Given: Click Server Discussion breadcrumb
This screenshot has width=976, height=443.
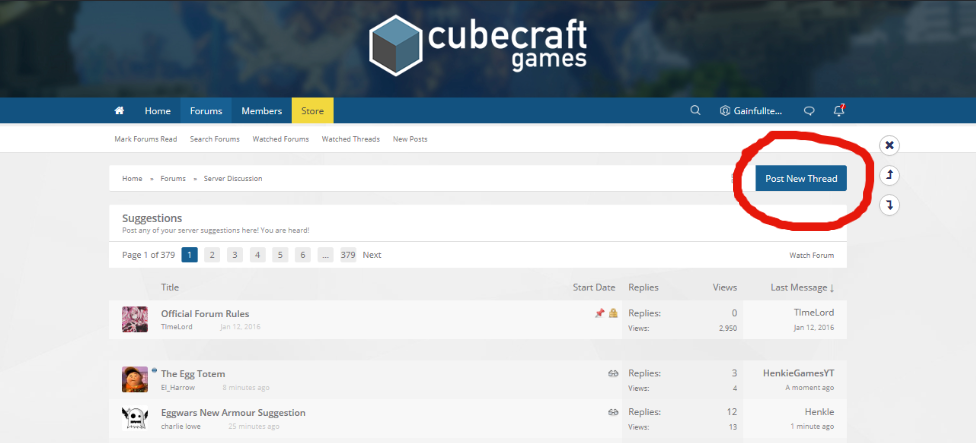Looking at the screenshot, I should (x=233, y=179).
